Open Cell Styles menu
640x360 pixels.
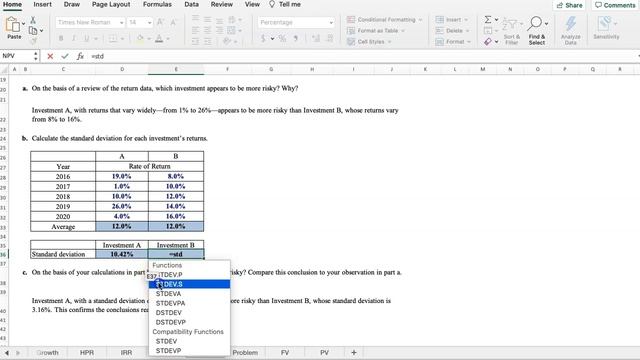pos(369,42)
